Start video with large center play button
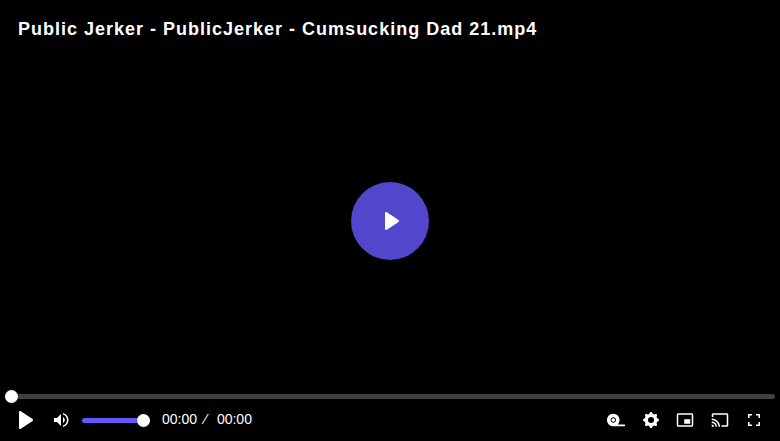780x441 pixels. tap(390, 221)
